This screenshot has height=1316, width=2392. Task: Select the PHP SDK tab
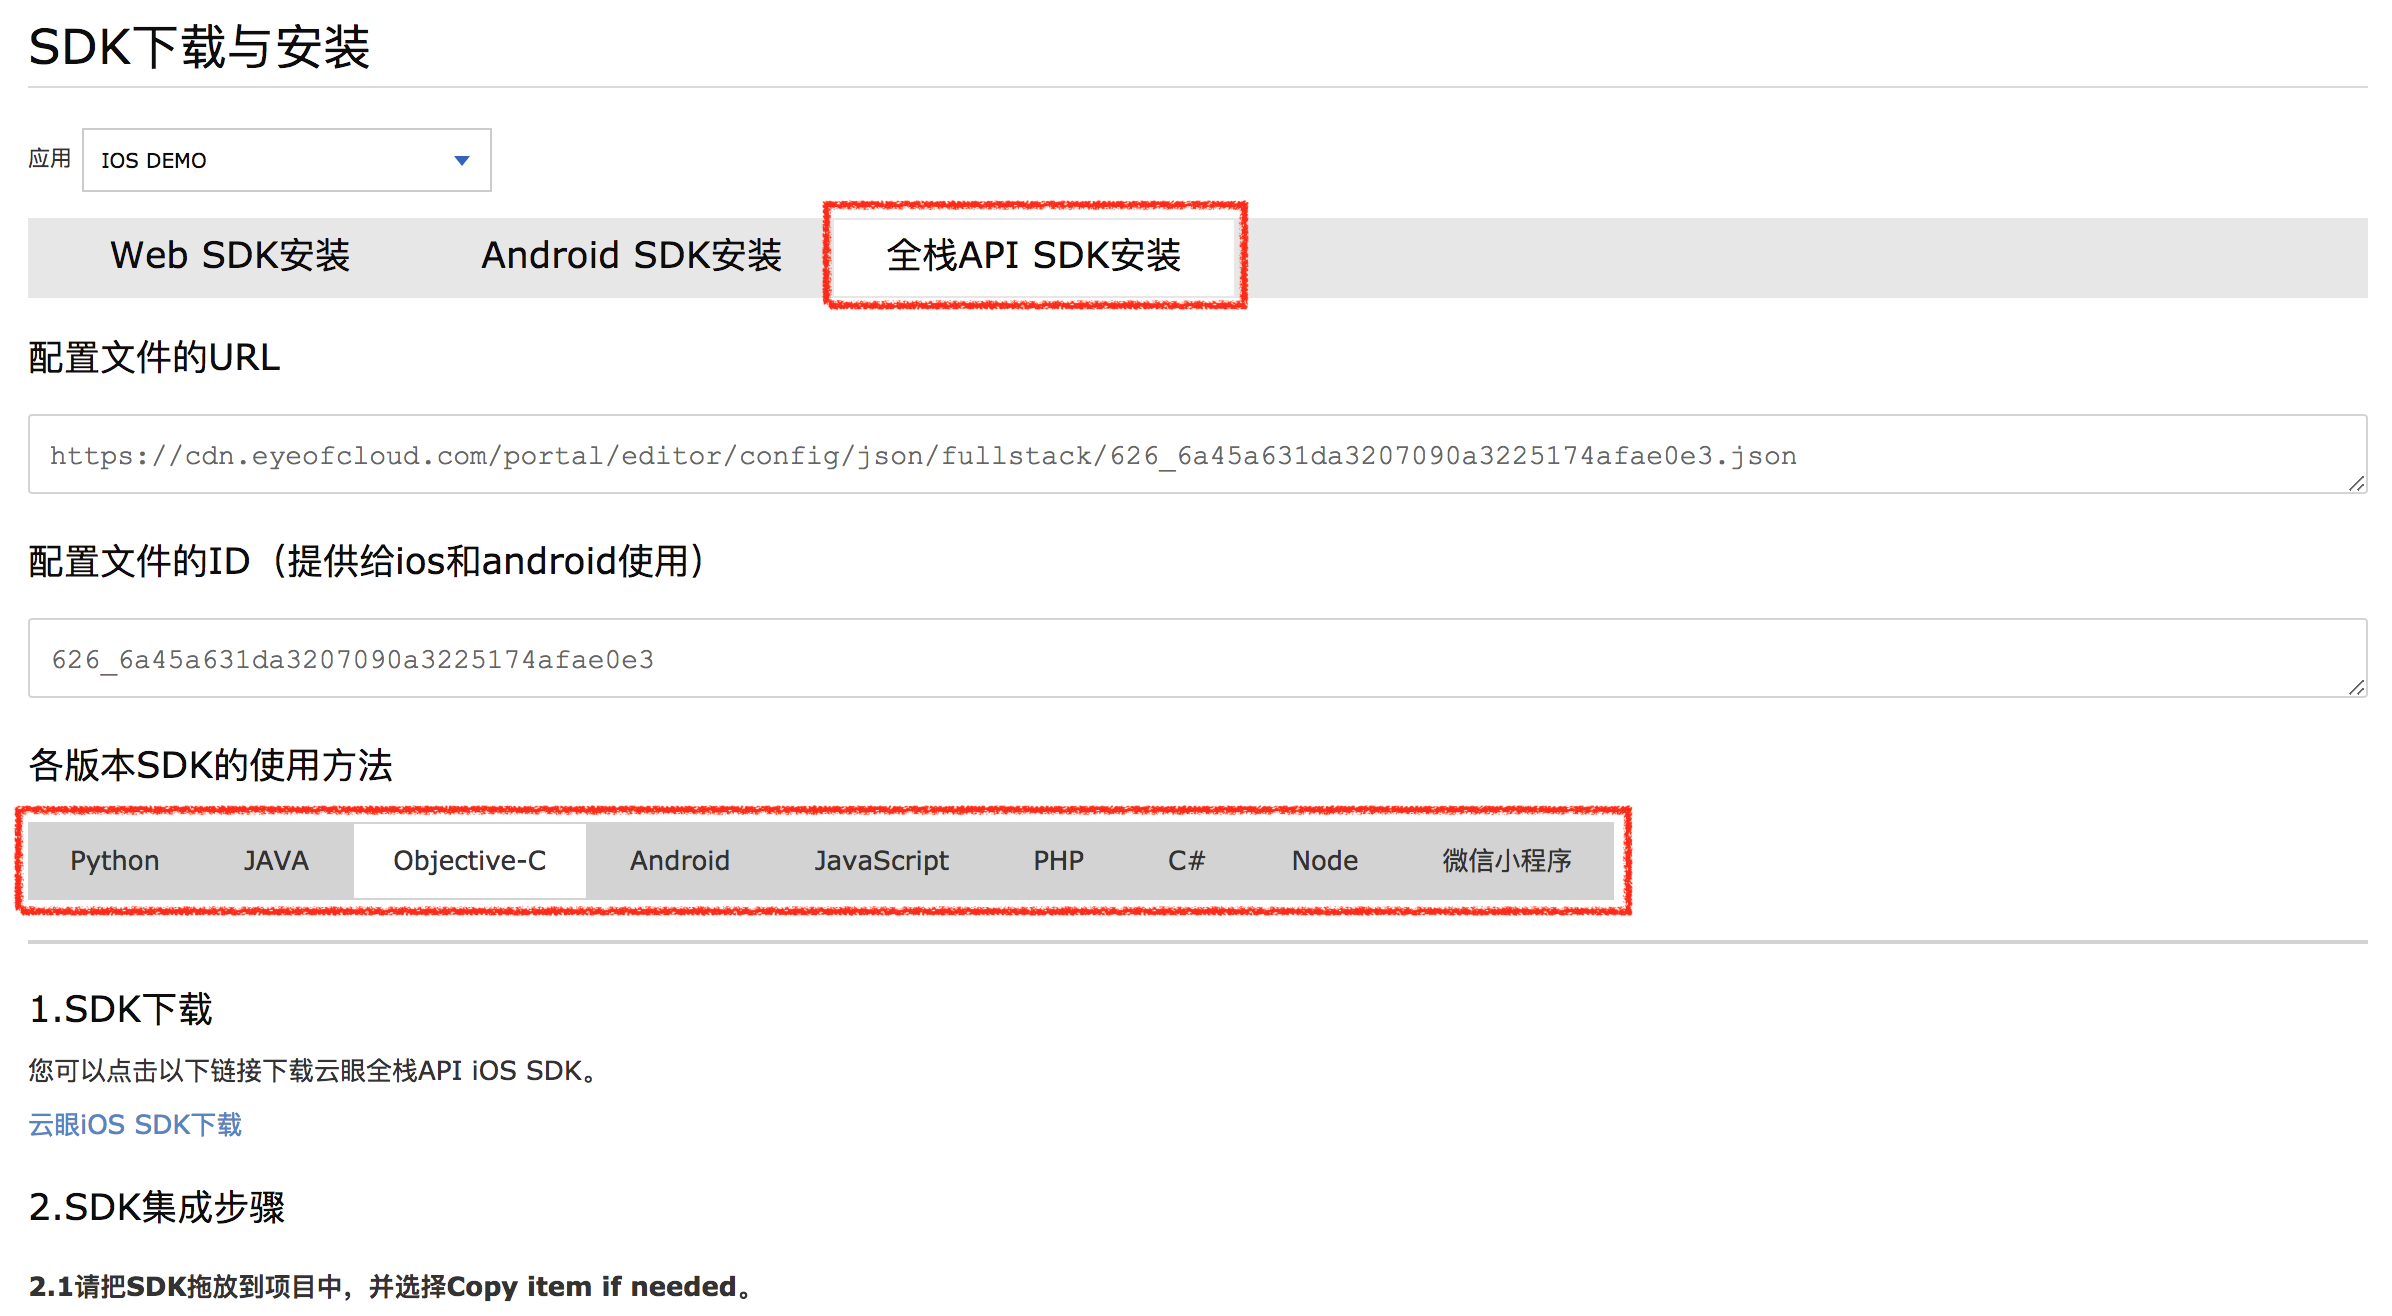(x=1059, y=860)
